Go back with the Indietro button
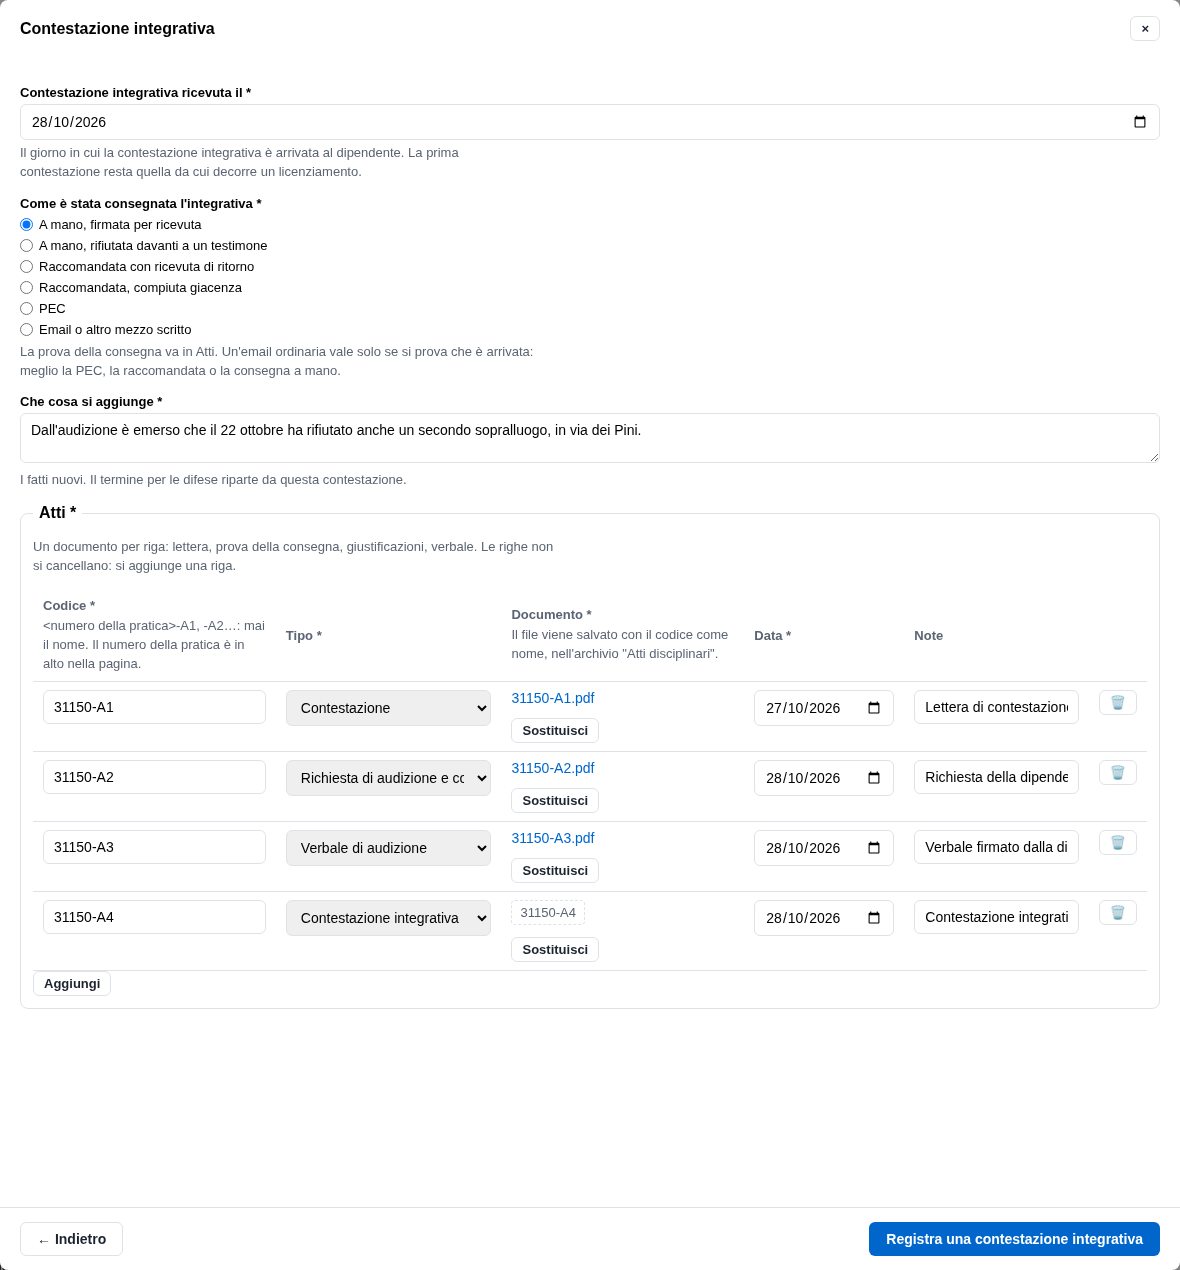This screenshot has height=1270, width=1180. click(x=71, y=1239)
